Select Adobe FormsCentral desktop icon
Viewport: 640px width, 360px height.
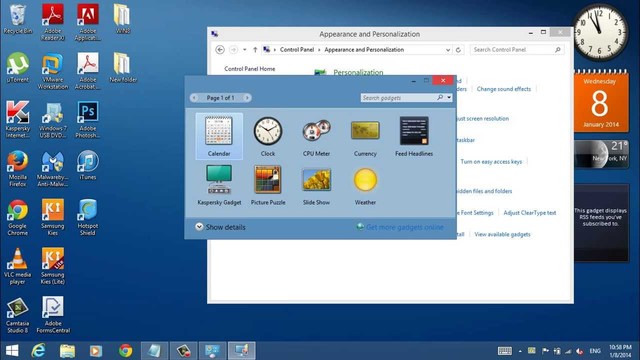tap(53, 315)
